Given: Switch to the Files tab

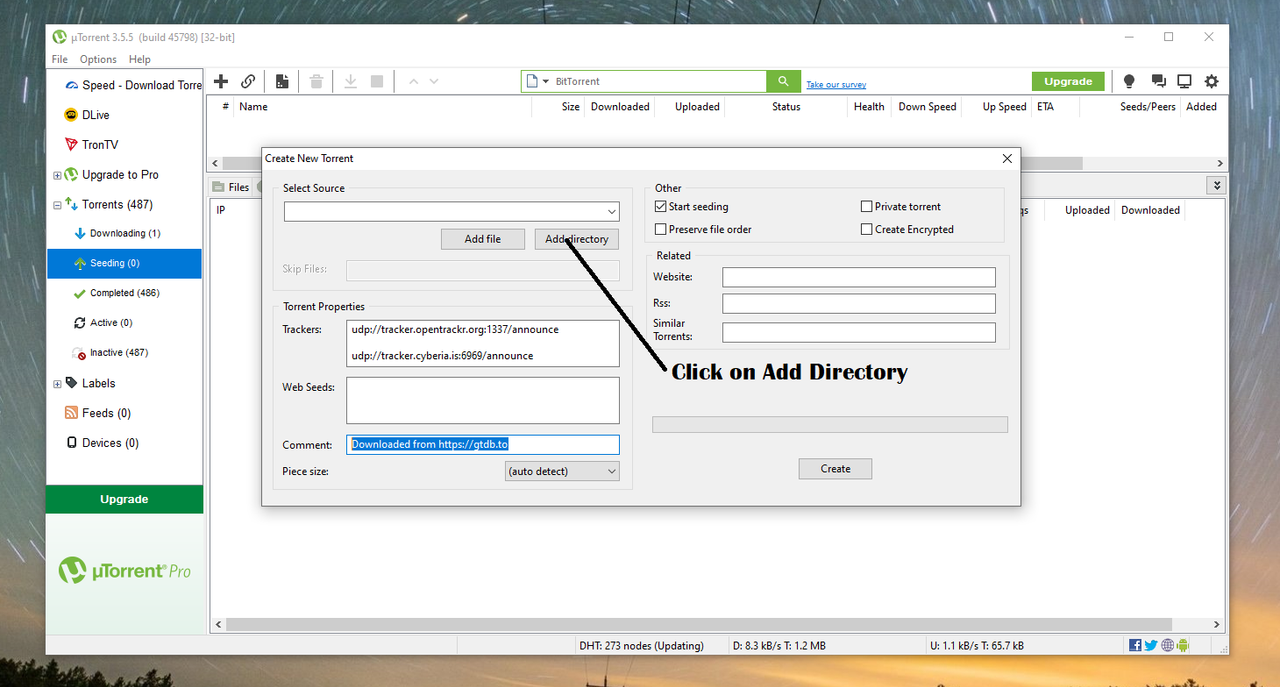Looking at the screenshot, I should pos(231,187).
